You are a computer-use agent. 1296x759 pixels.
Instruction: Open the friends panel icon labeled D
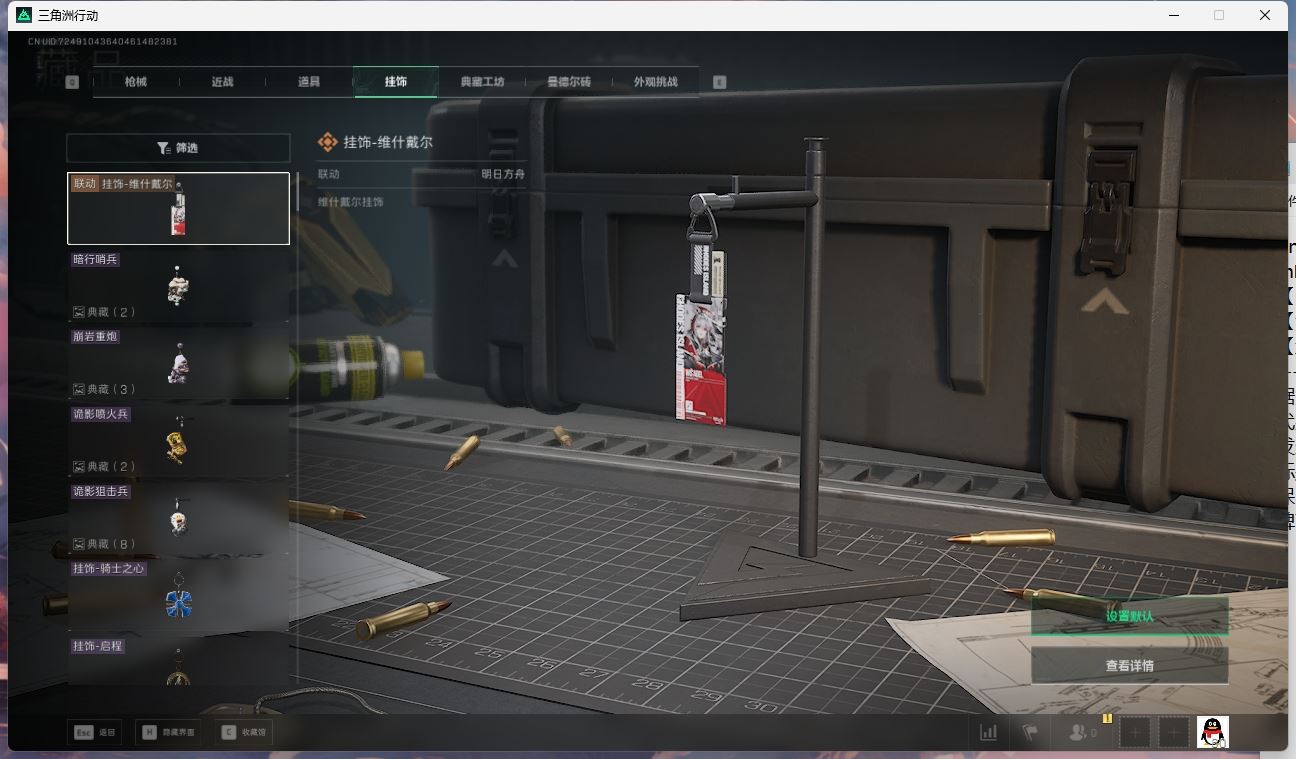[1078, 732]
